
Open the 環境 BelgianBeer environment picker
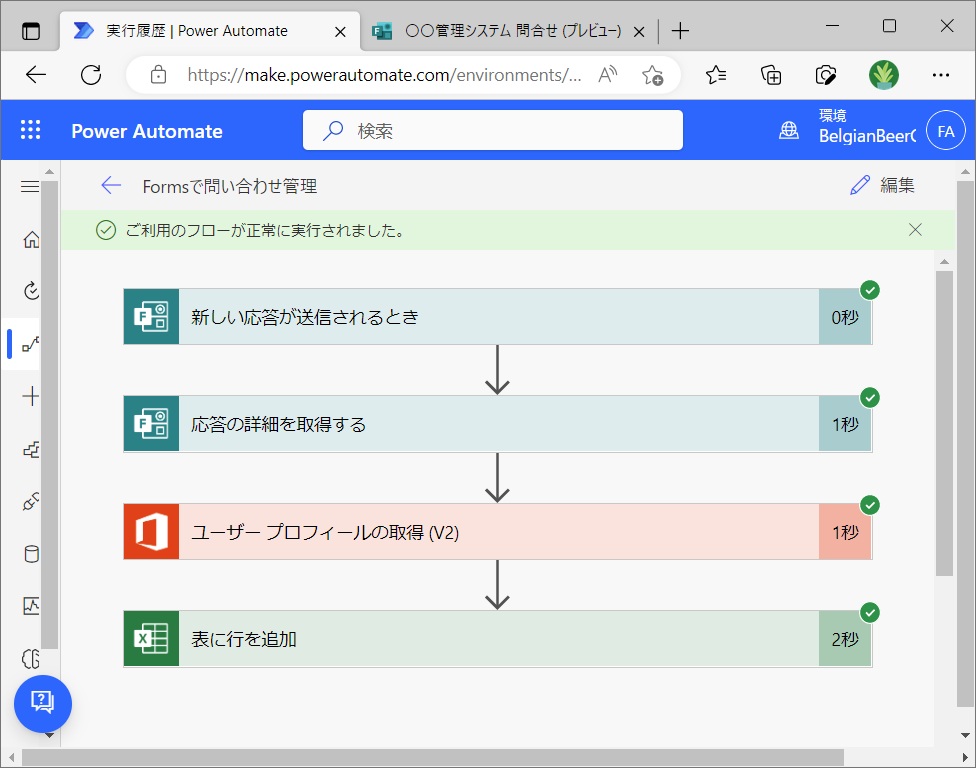click(867, 127)
